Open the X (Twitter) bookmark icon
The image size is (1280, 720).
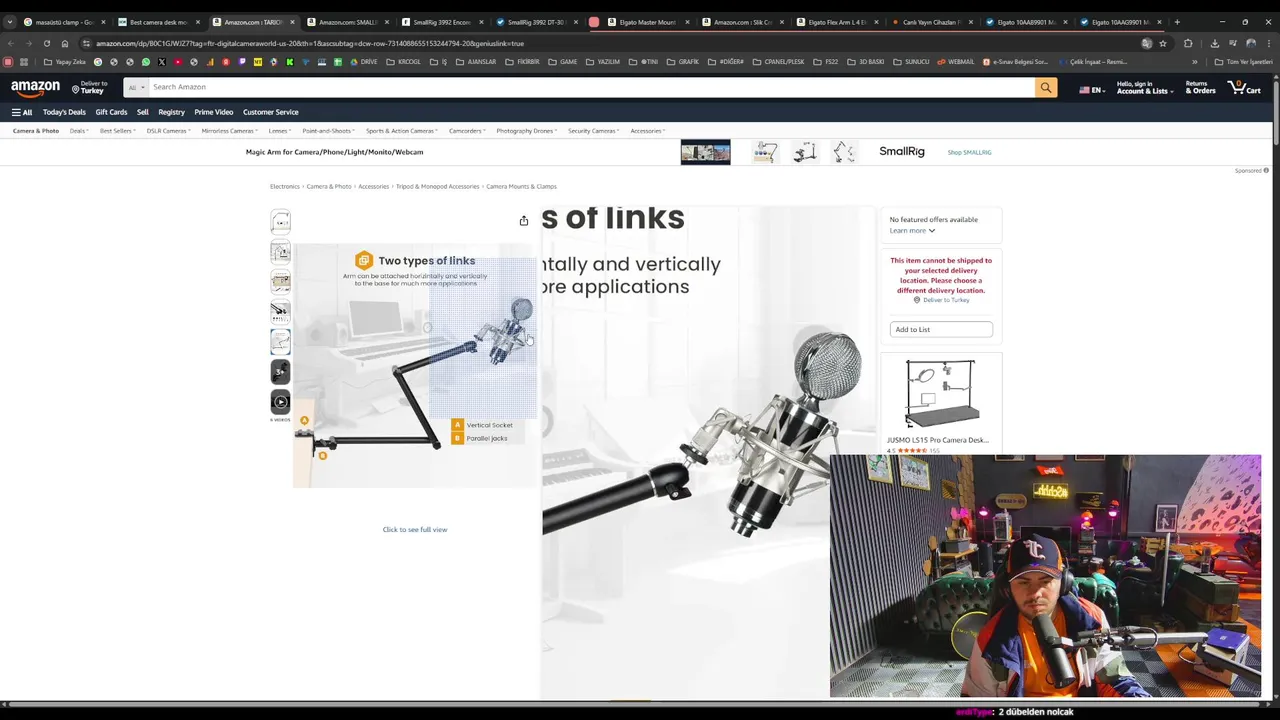point(162,62)
